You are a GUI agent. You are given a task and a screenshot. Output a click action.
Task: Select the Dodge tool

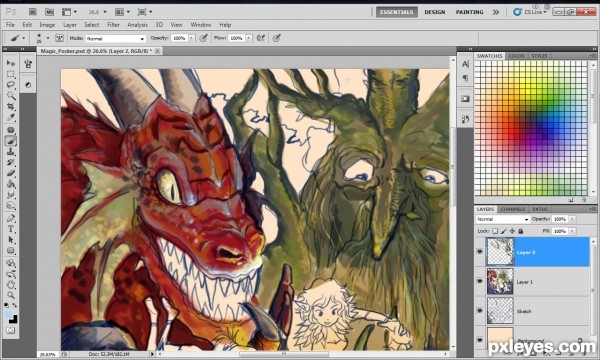click(x=11, y=206)
